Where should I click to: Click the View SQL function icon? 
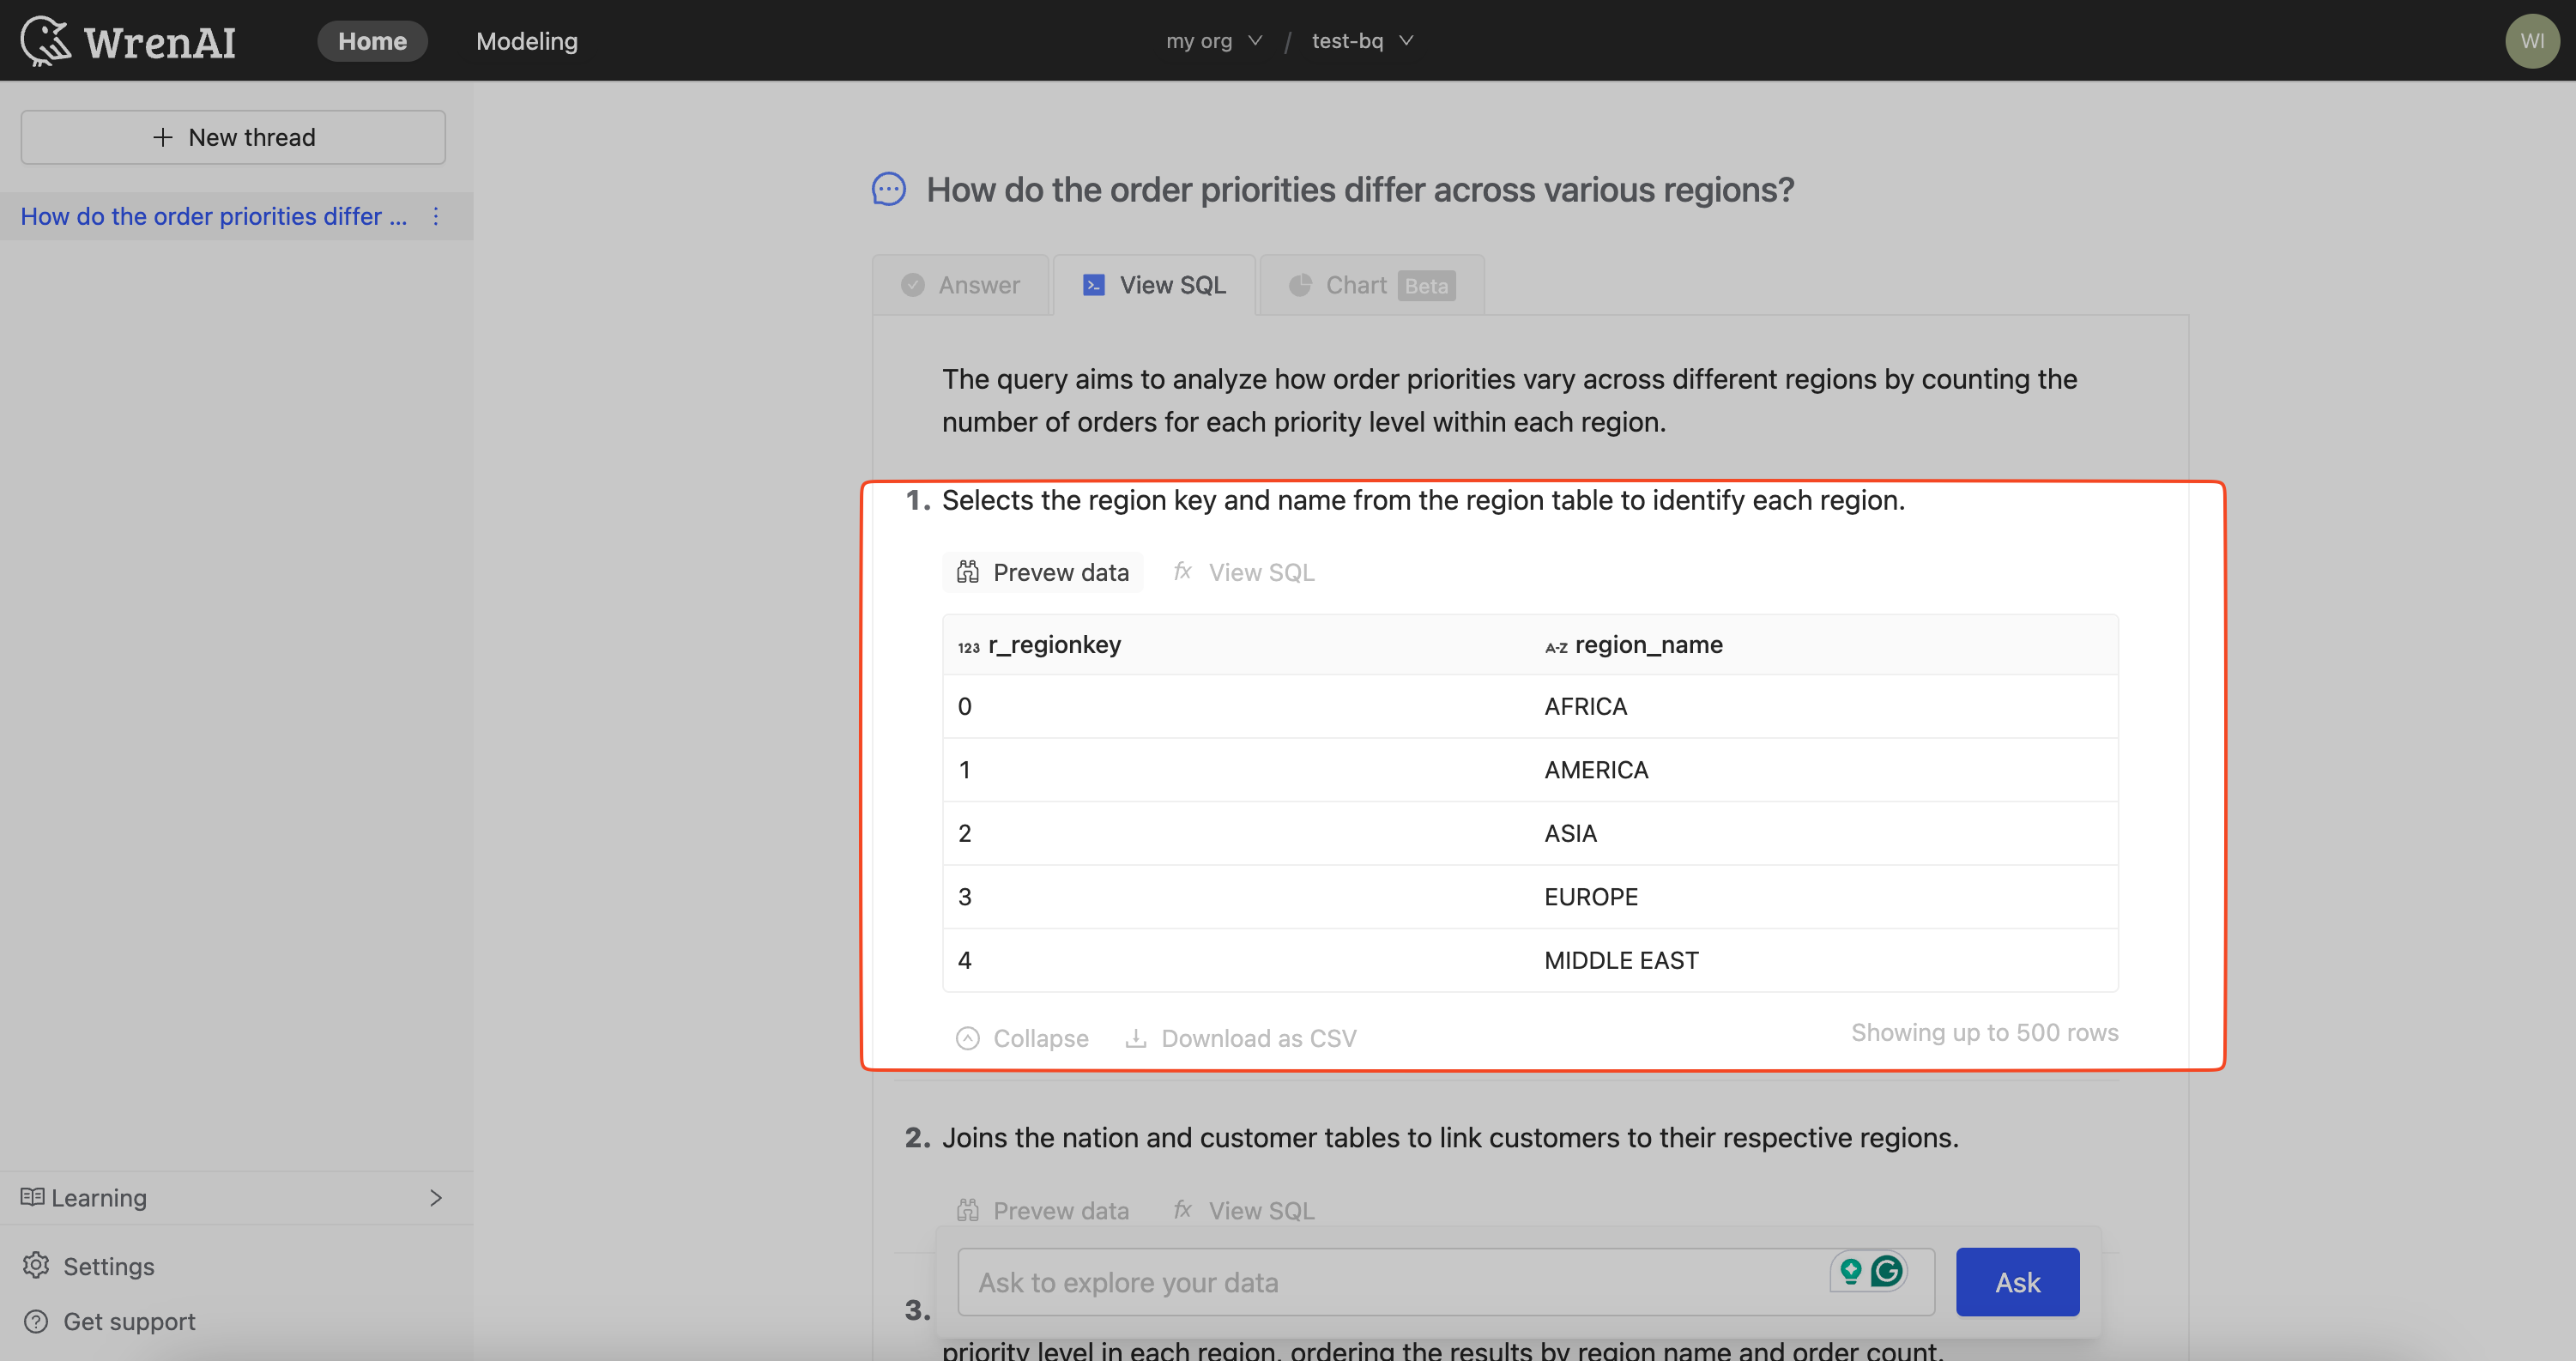click(x=1182, y=571)
